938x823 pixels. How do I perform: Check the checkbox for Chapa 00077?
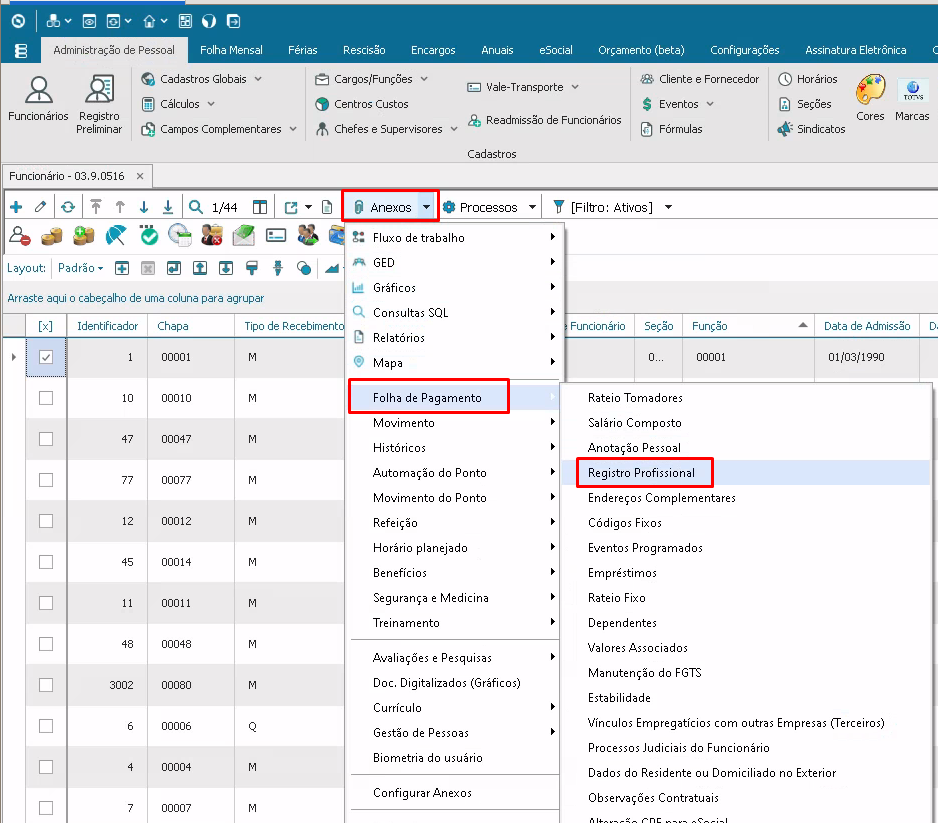[46, 480]
